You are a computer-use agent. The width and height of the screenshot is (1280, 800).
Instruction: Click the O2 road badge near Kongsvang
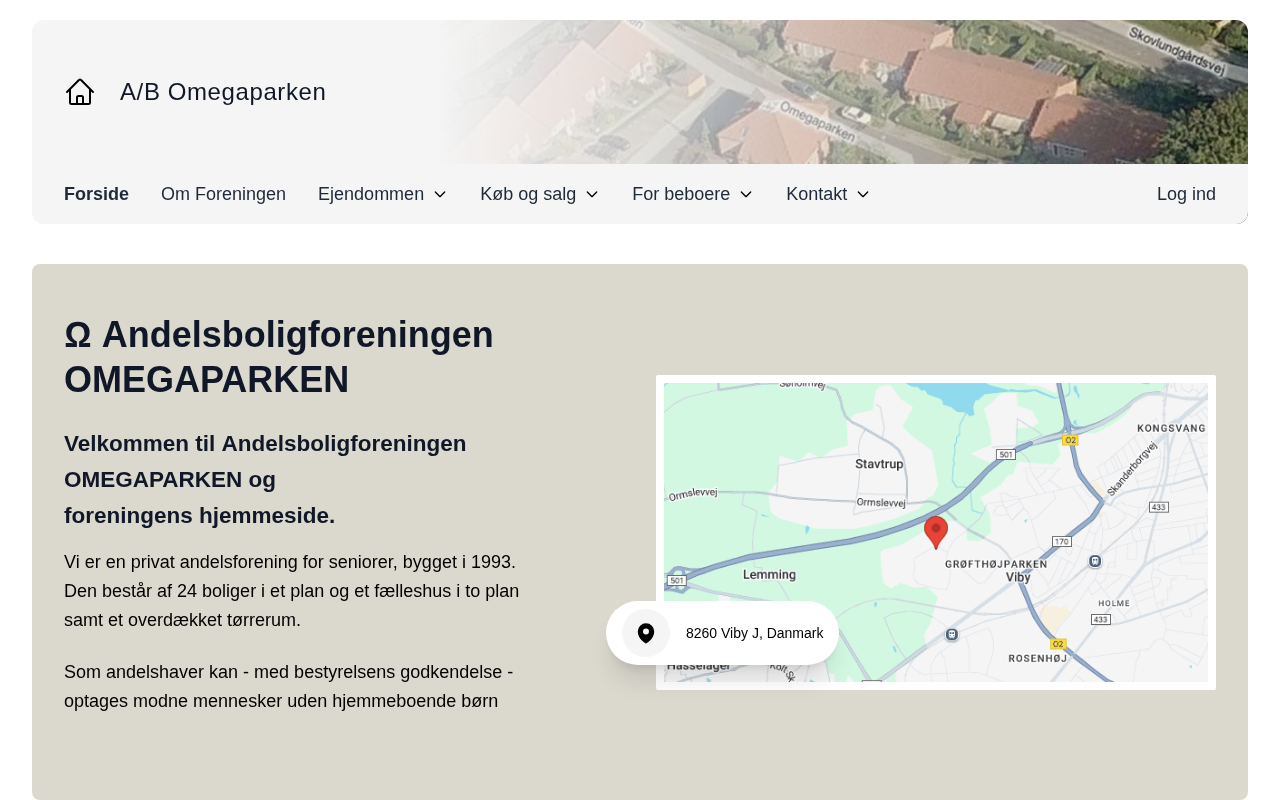(x=1070, y=440)
